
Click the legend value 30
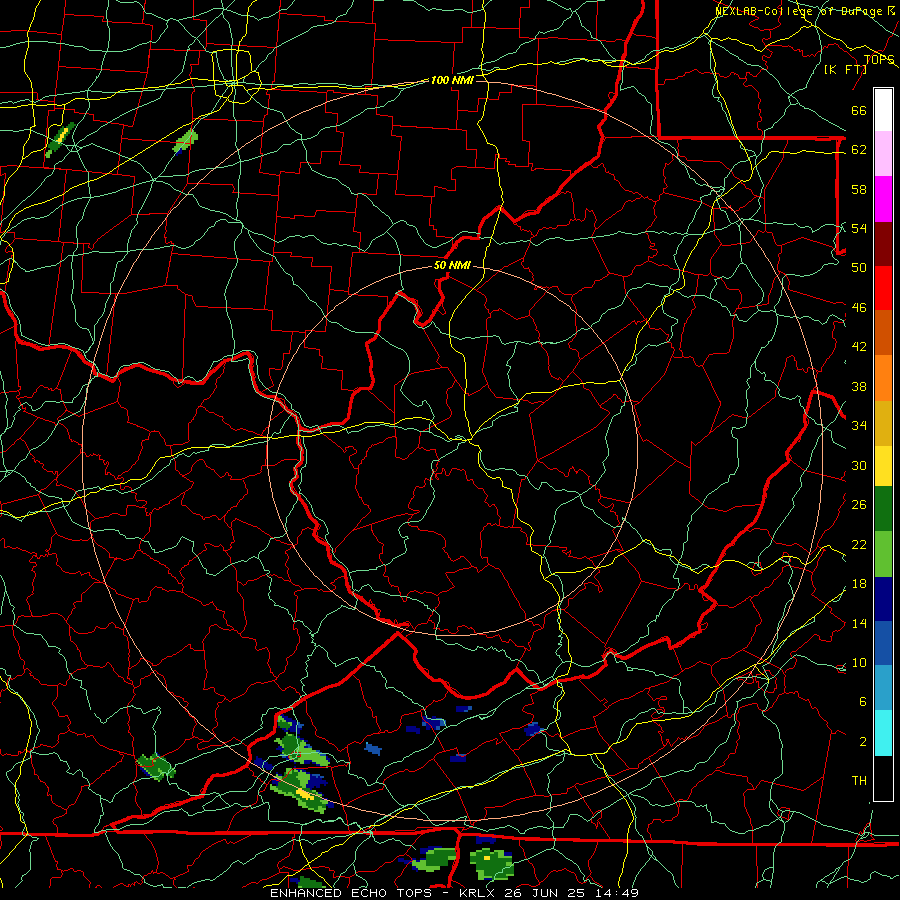pyautogui.click(x=859, y=465)
